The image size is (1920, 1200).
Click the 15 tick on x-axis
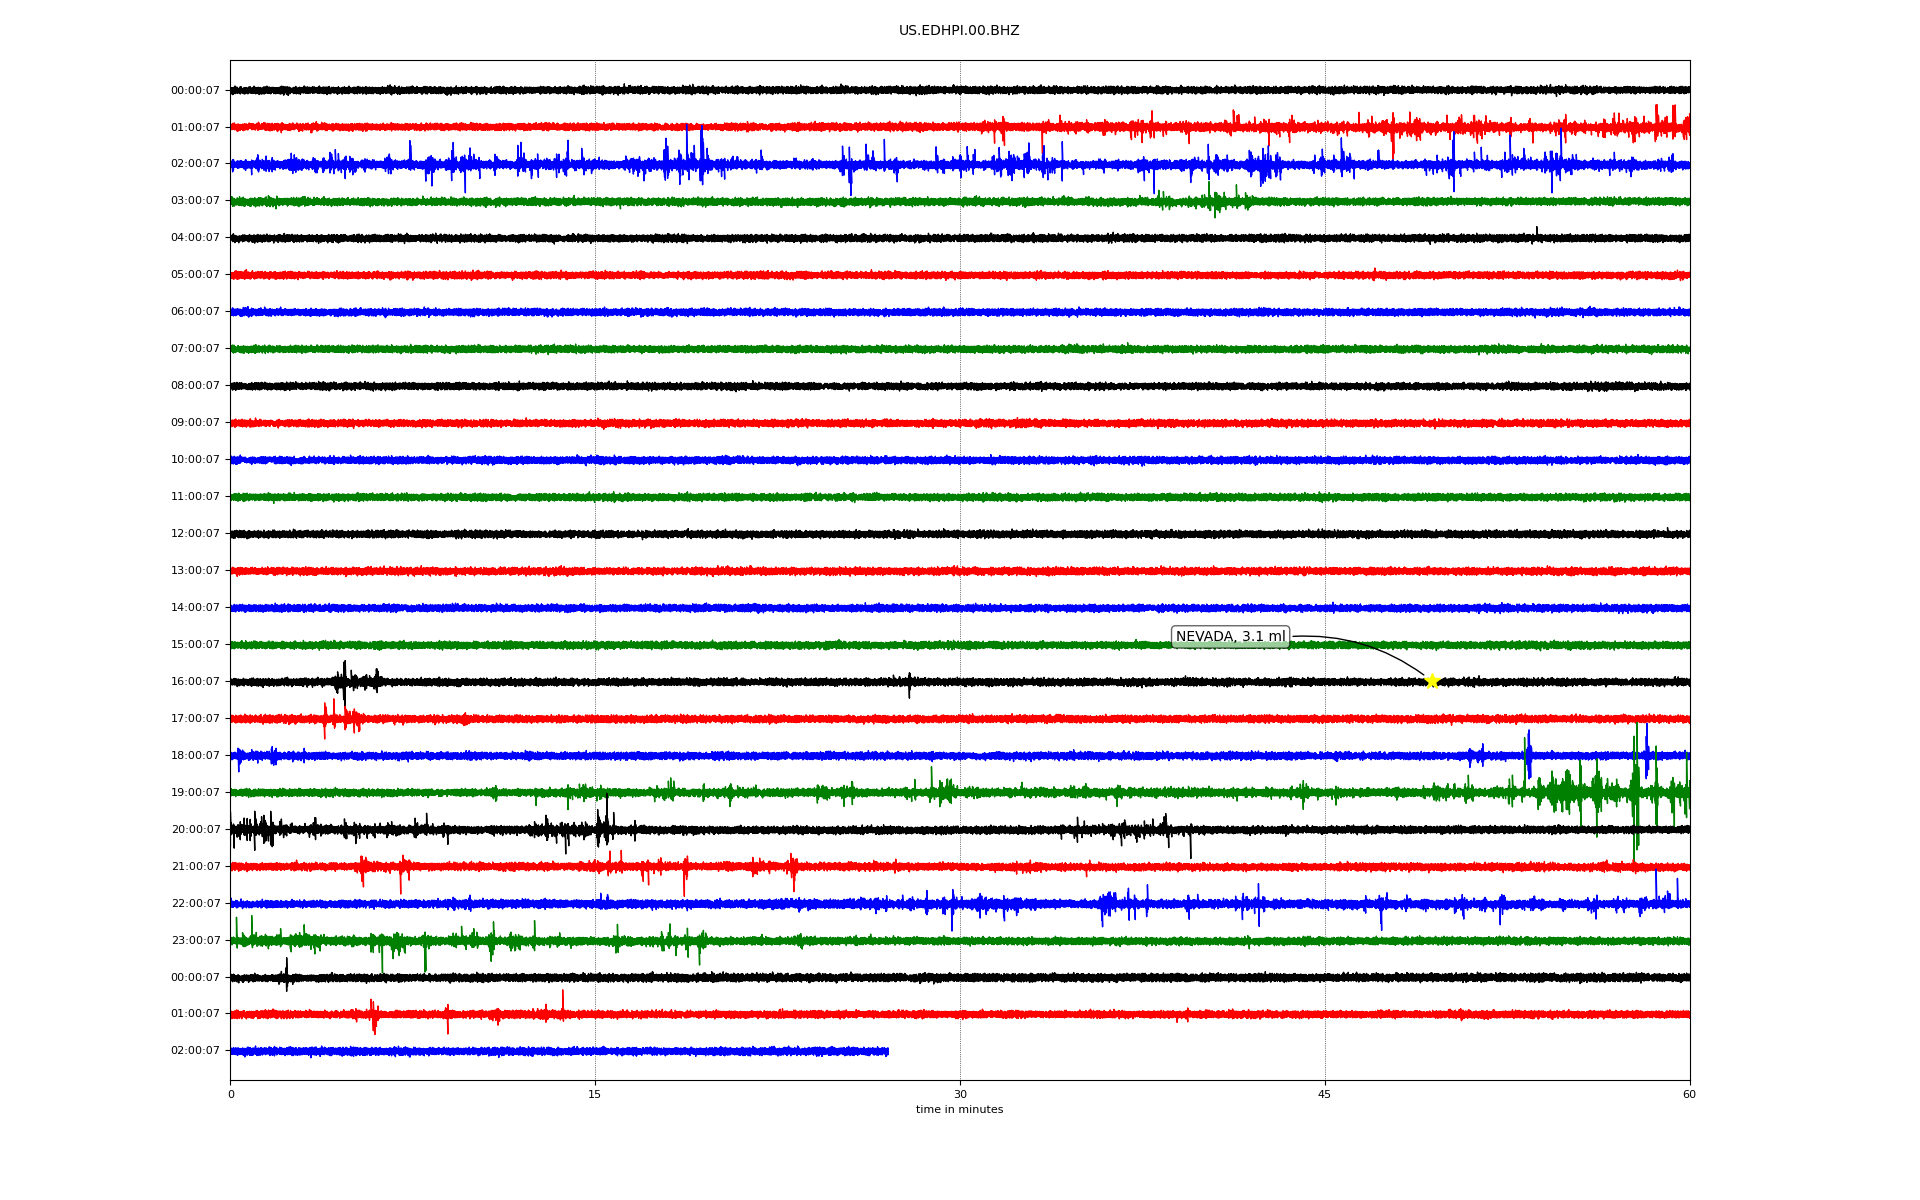pos(595,1095)
